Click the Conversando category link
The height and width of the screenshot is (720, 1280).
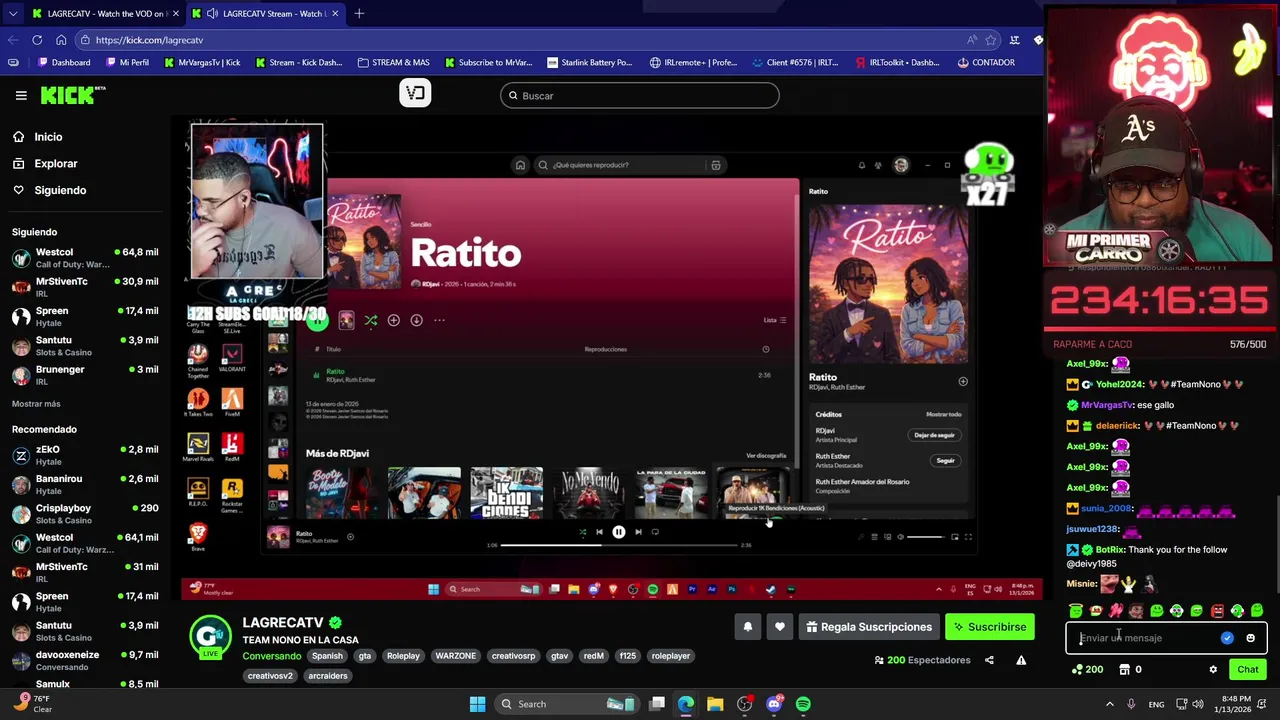[x=271, y=656]
